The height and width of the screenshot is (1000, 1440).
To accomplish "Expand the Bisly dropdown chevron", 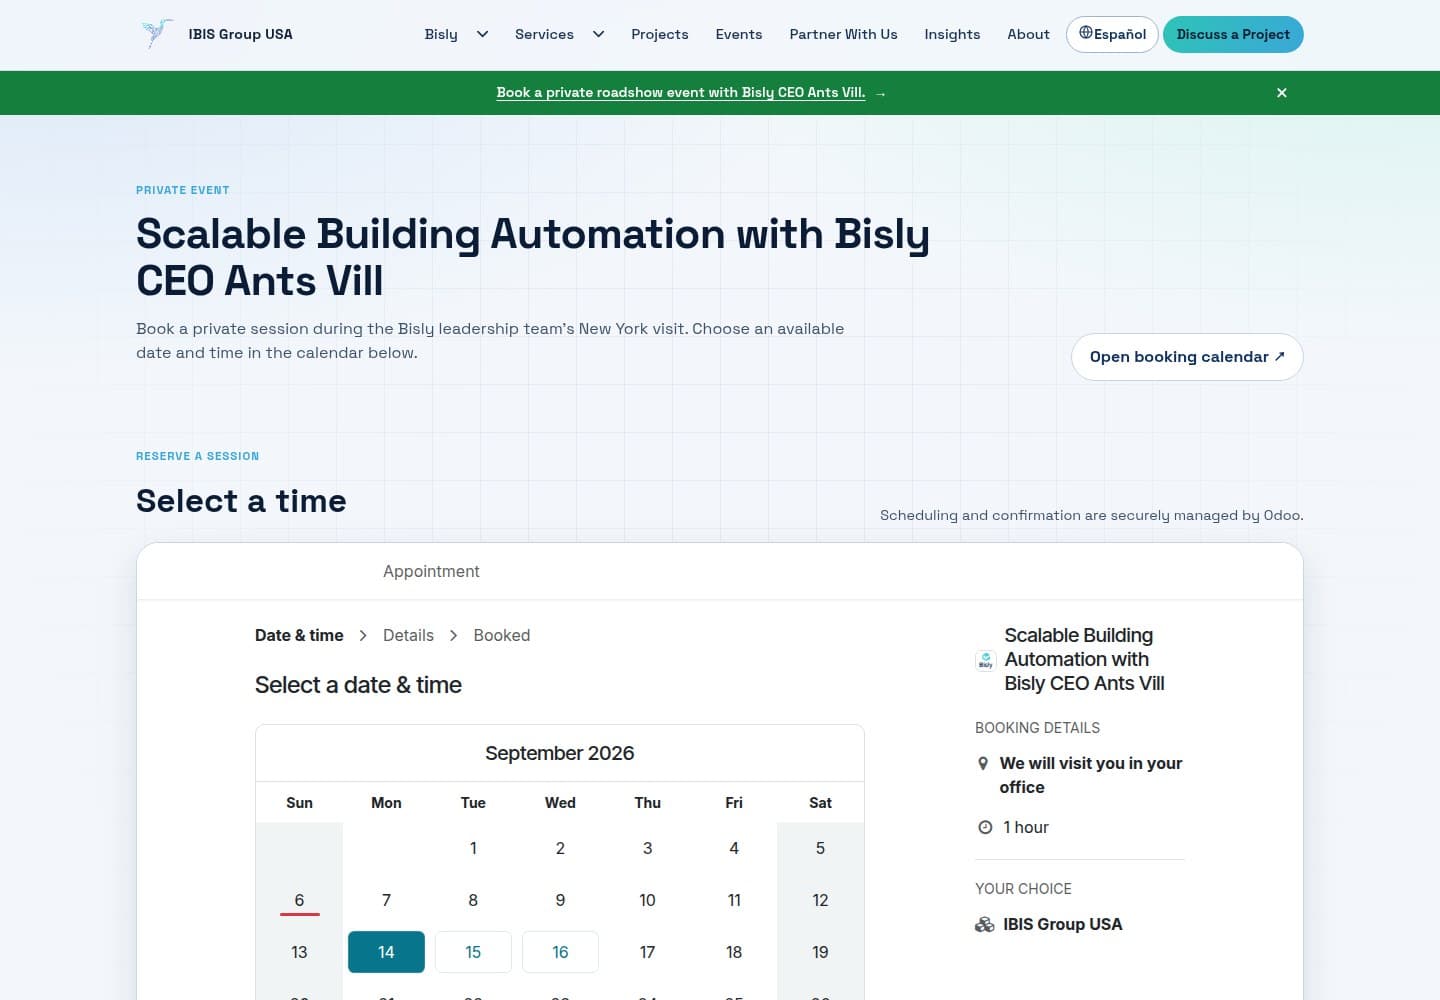I will pyautogui.click(x=482, y=34).
